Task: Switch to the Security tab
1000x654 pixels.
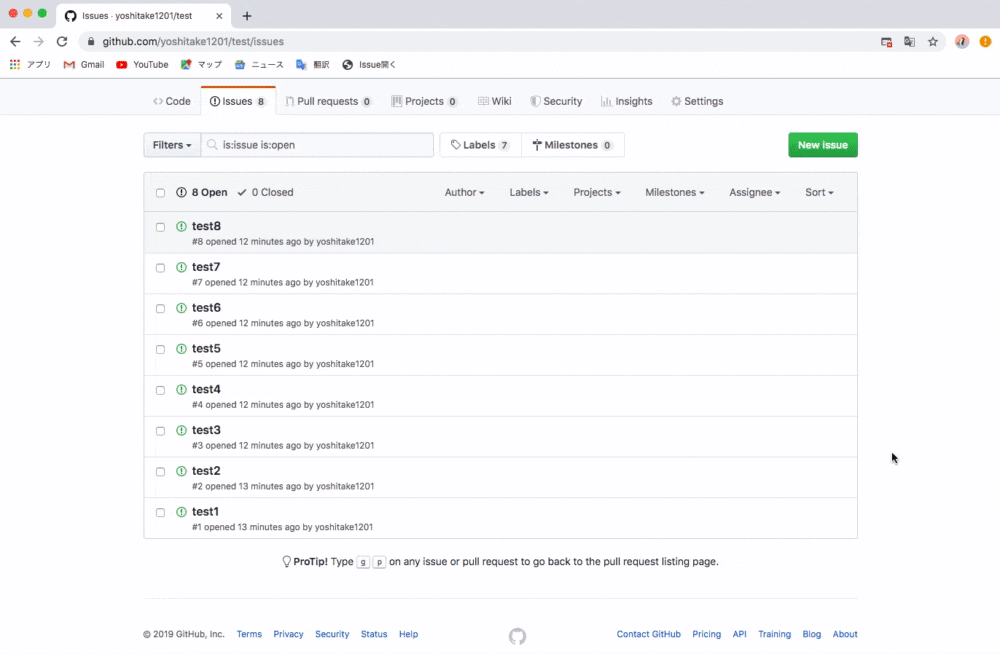Action: [556, 101]
